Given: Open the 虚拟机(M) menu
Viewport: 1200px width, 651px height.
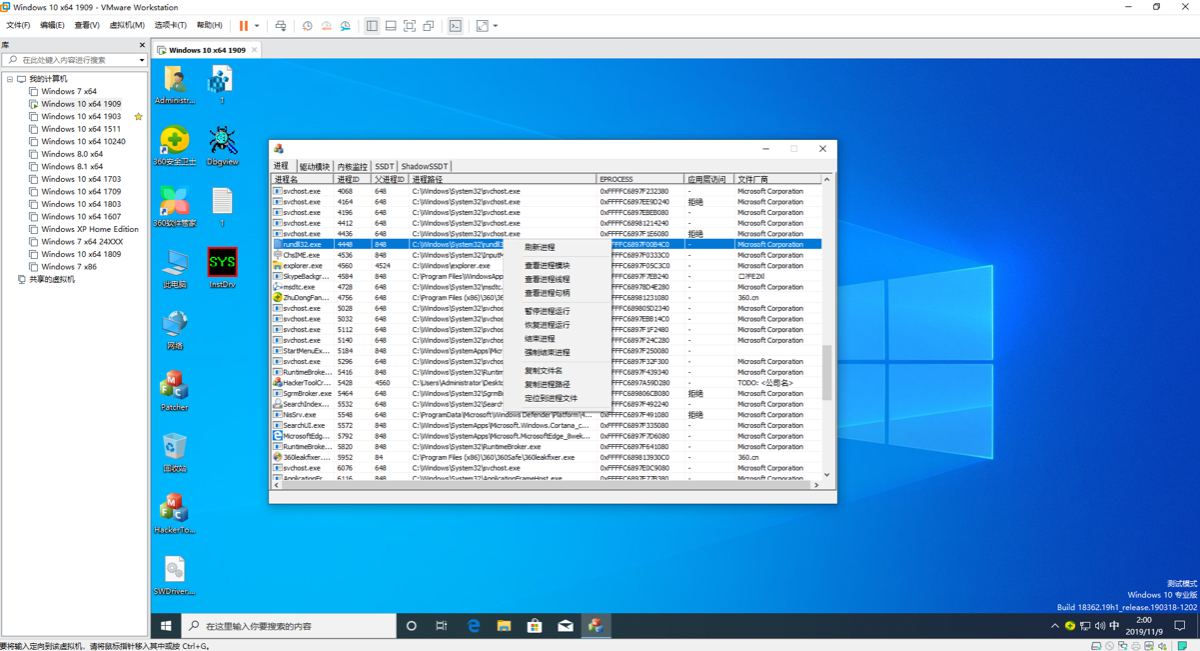Looking at the screenshot, I should 126,26.
